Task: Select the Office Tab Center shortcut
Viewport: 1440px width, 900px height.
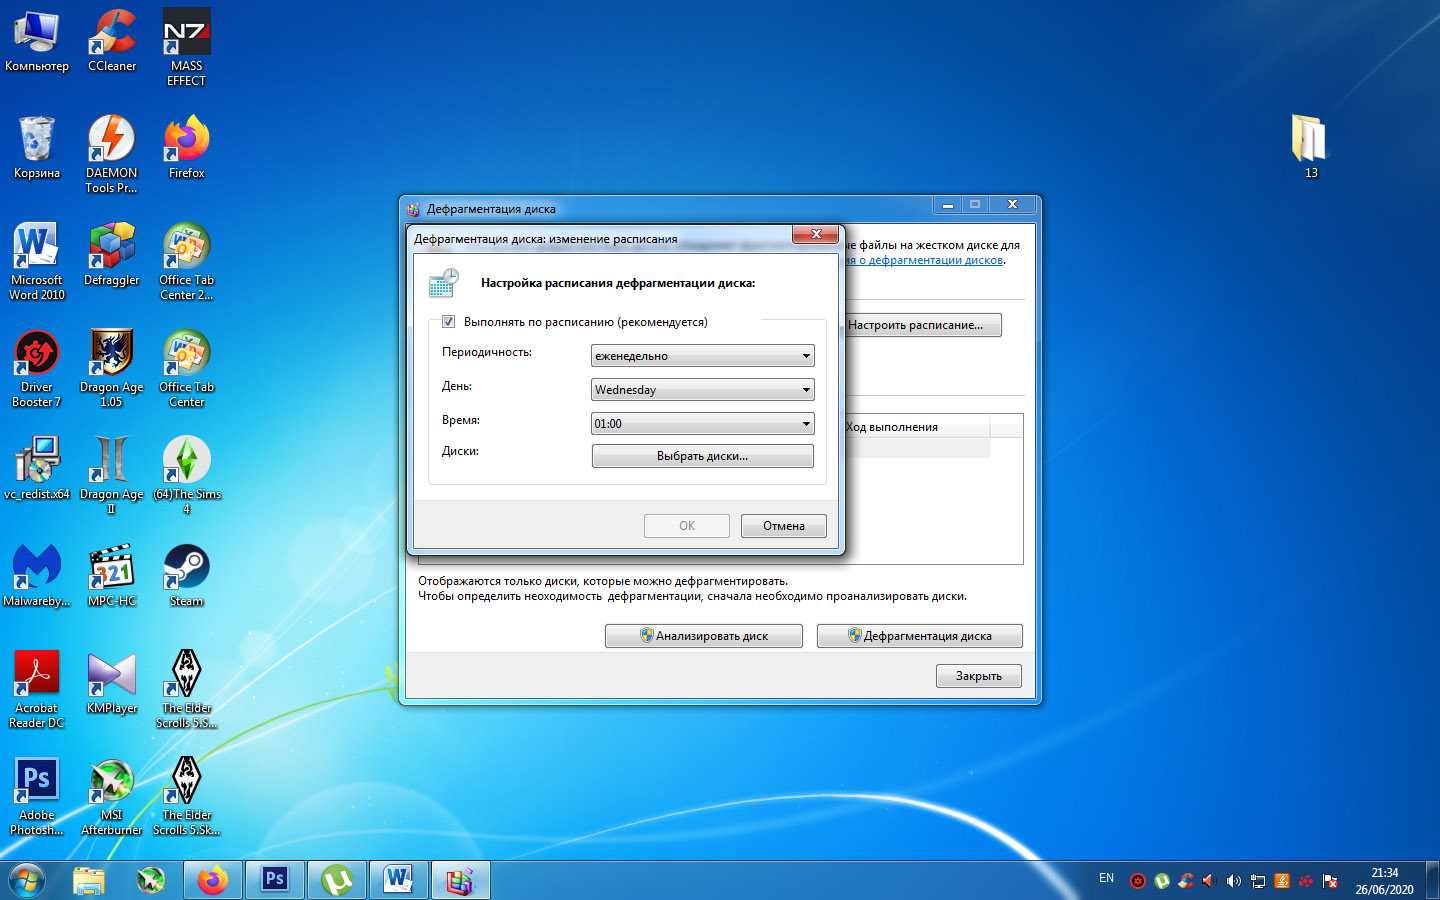Action: click(x=187, y=369)
